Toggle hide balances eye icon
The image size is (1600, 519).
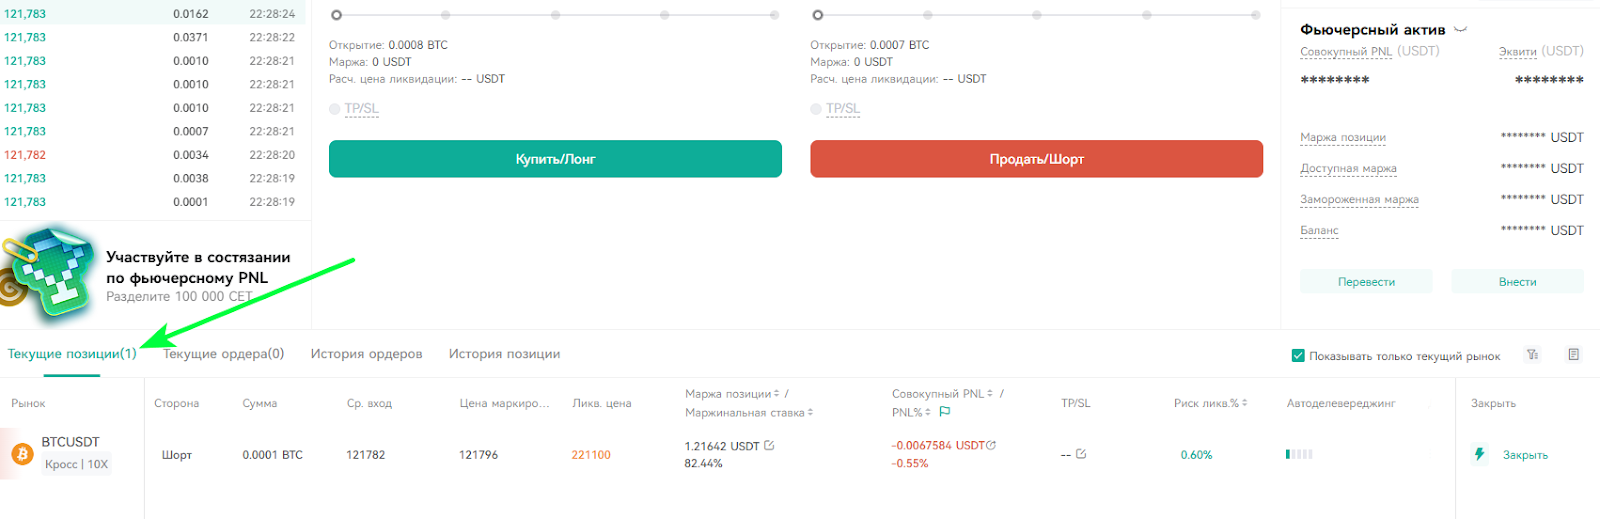tap(1460, 30)
